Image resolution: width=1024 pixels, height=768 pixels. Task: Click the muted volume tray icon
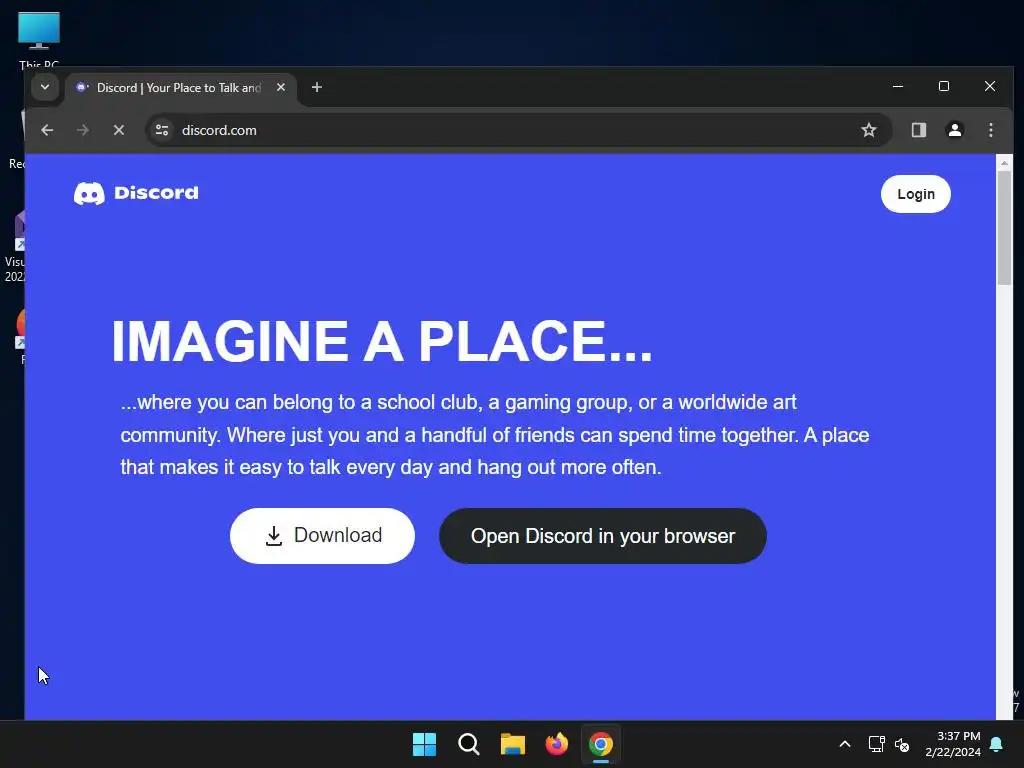coord(902,744)
